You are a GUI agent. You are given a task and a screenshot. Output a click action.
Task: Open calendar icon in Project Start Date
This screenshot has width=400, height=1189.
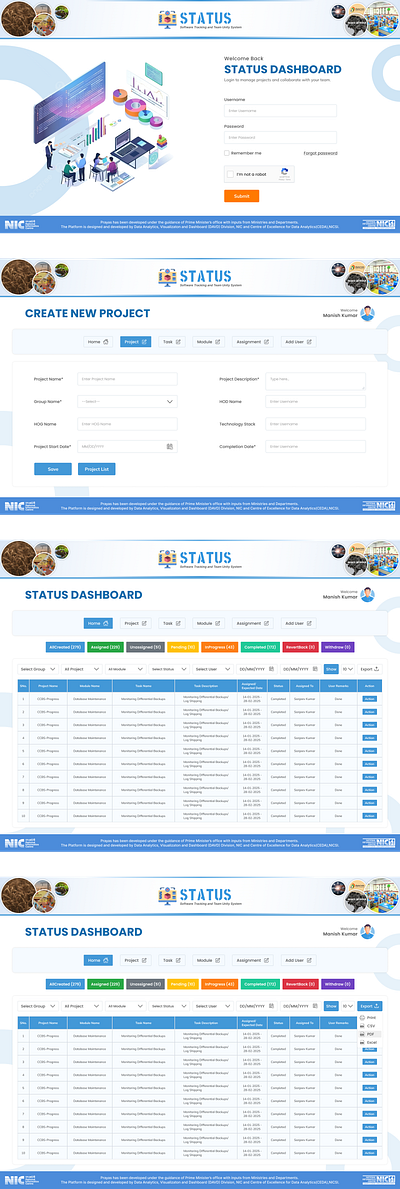pos(170,447)
